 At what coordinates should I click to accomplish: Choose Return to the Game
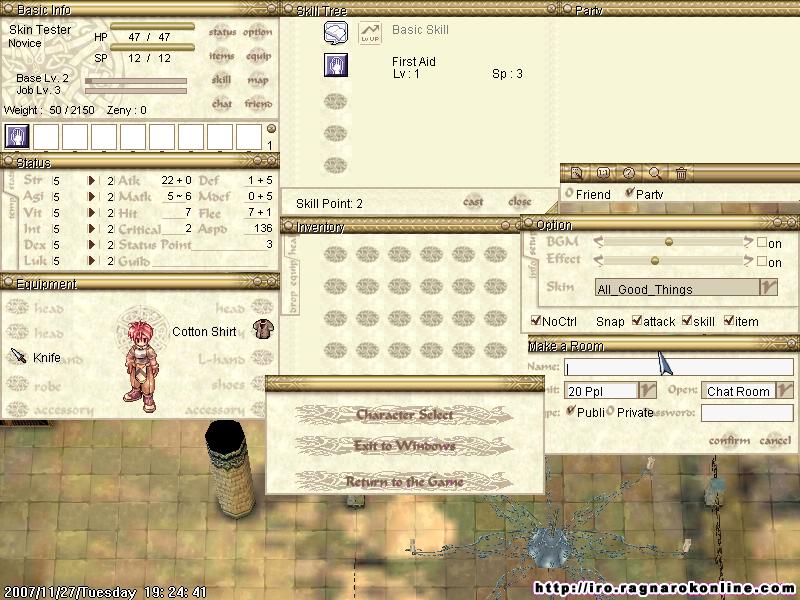(404, 482)
